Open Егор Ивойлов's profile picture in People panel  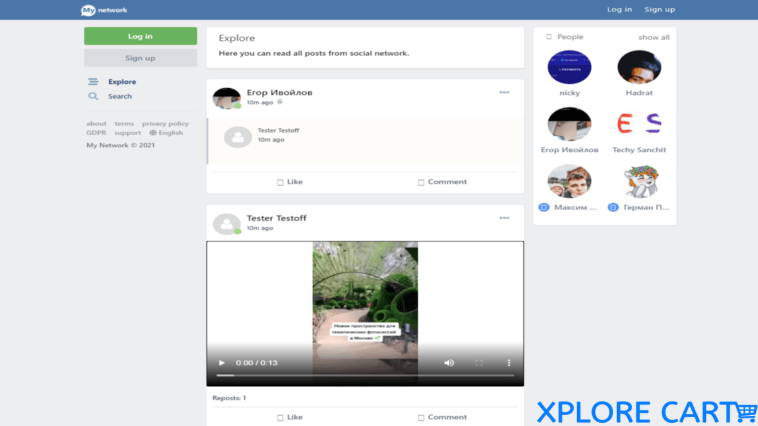569,124
